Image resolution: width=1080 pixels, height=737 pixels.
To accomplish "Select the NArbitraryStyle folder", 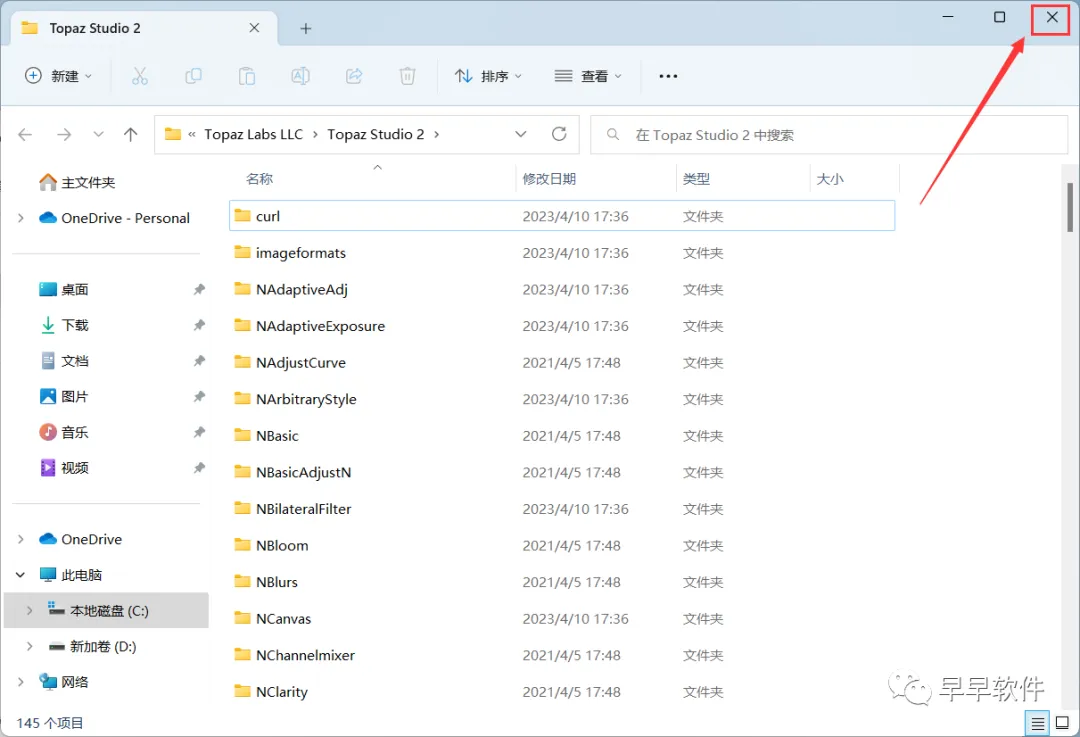I will tap(562, 399).
